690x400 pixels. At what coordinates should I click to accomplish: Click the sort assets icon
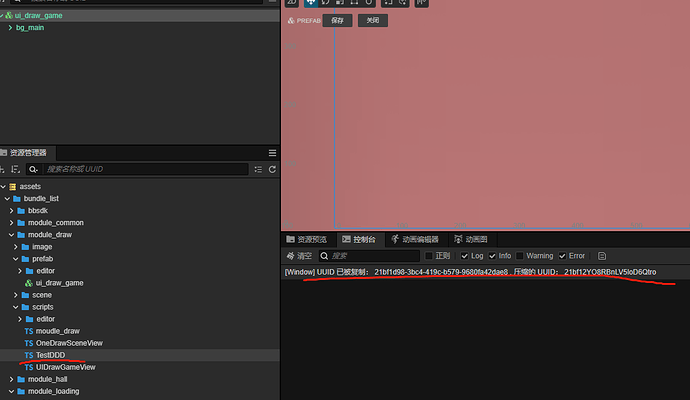pos(15,169)
